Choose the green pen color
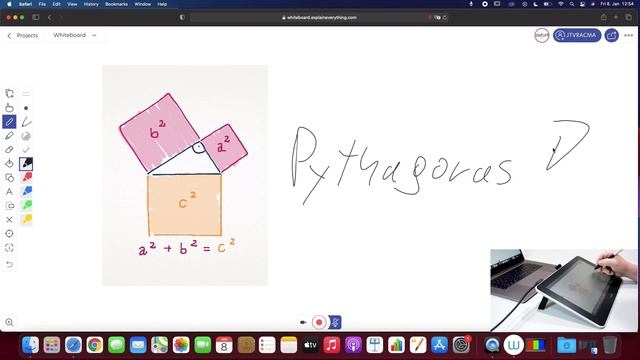The image size is (640, 360). 27,205
